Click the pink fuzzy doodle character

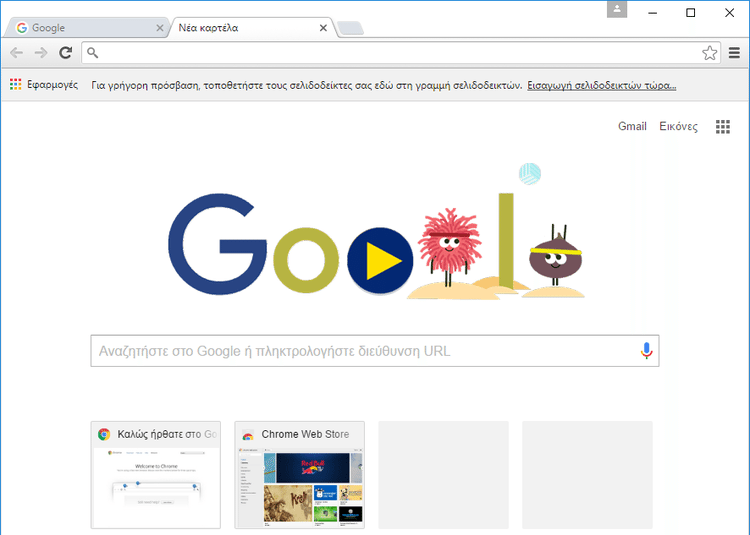tap(450, 246)
